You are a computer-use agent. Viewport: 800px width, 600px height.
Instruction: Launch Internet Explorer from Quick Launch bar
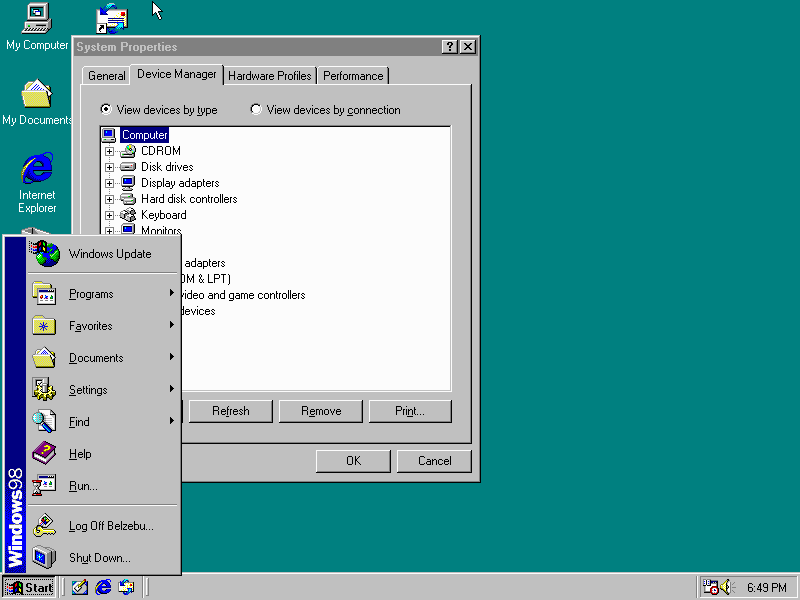point(103,587)
